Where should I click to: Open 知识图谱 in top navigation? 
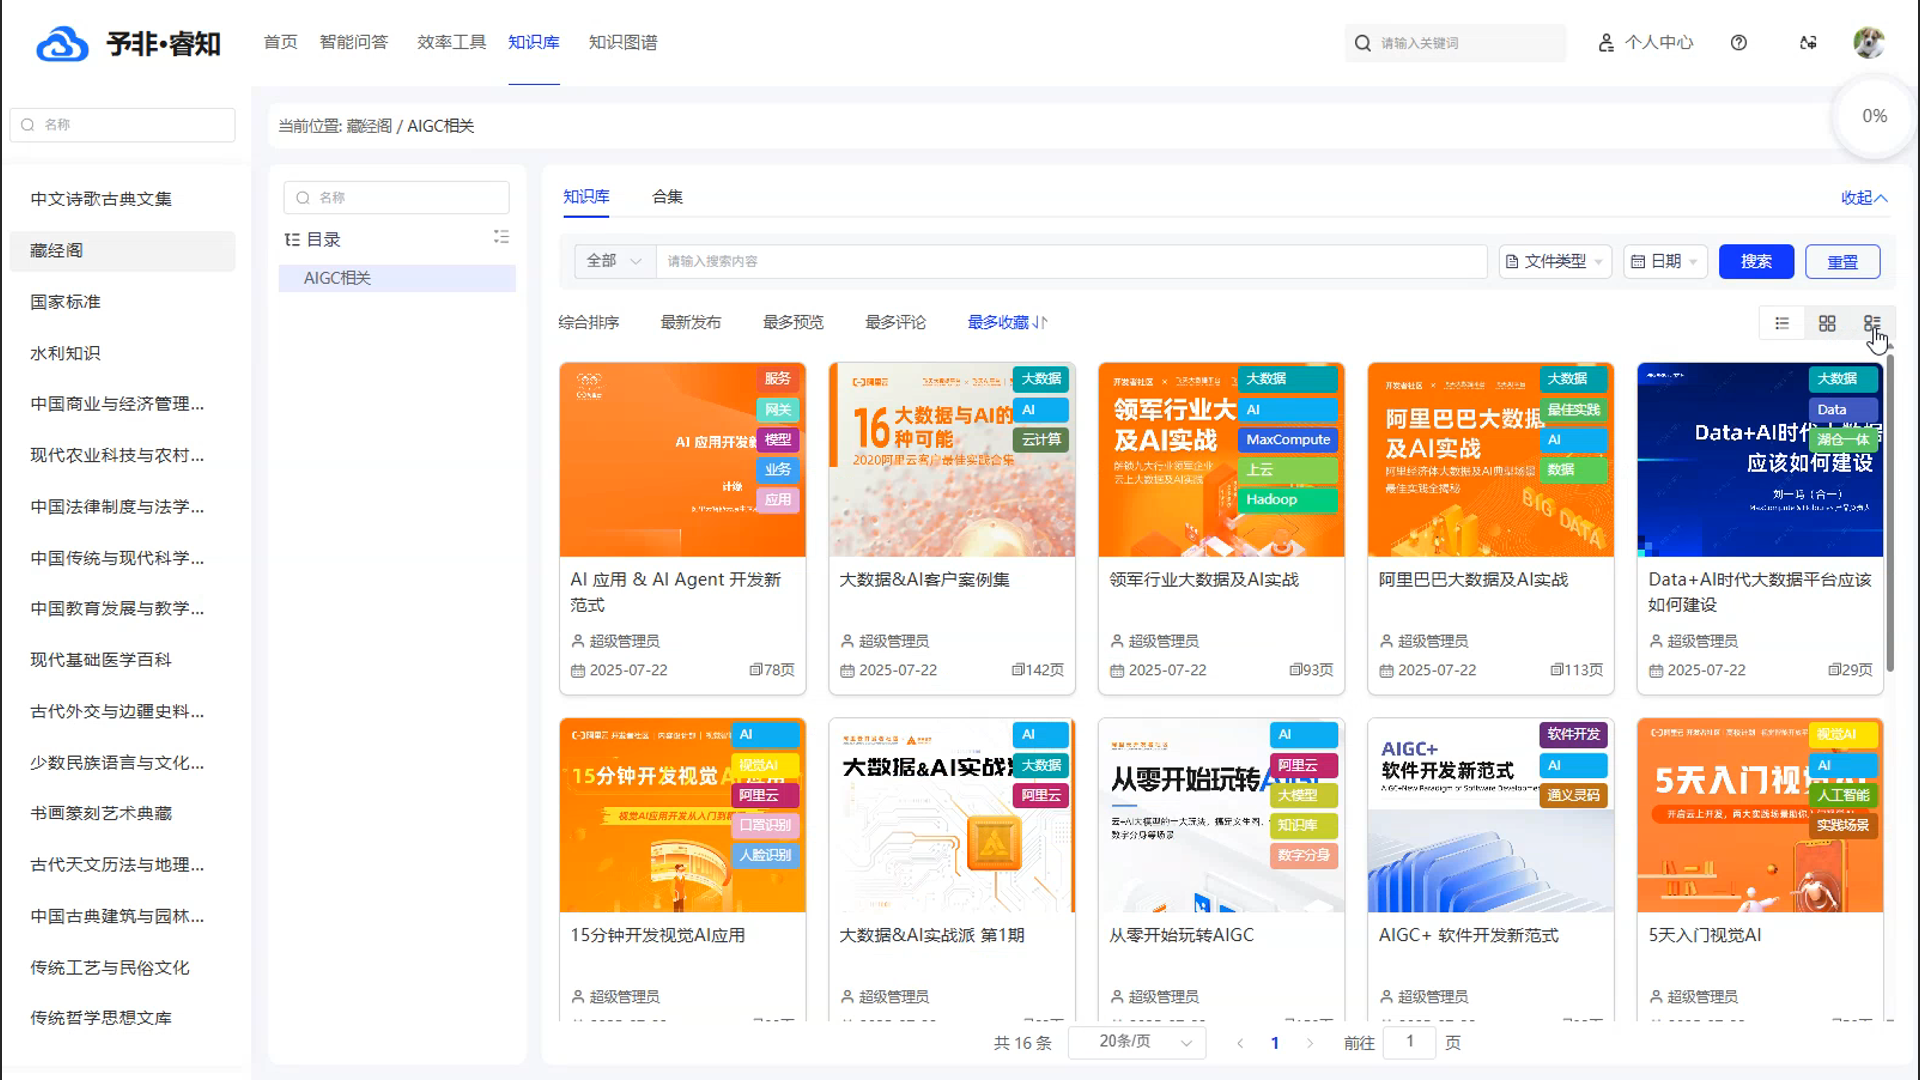pyautogui.click(x=622, y=42)
